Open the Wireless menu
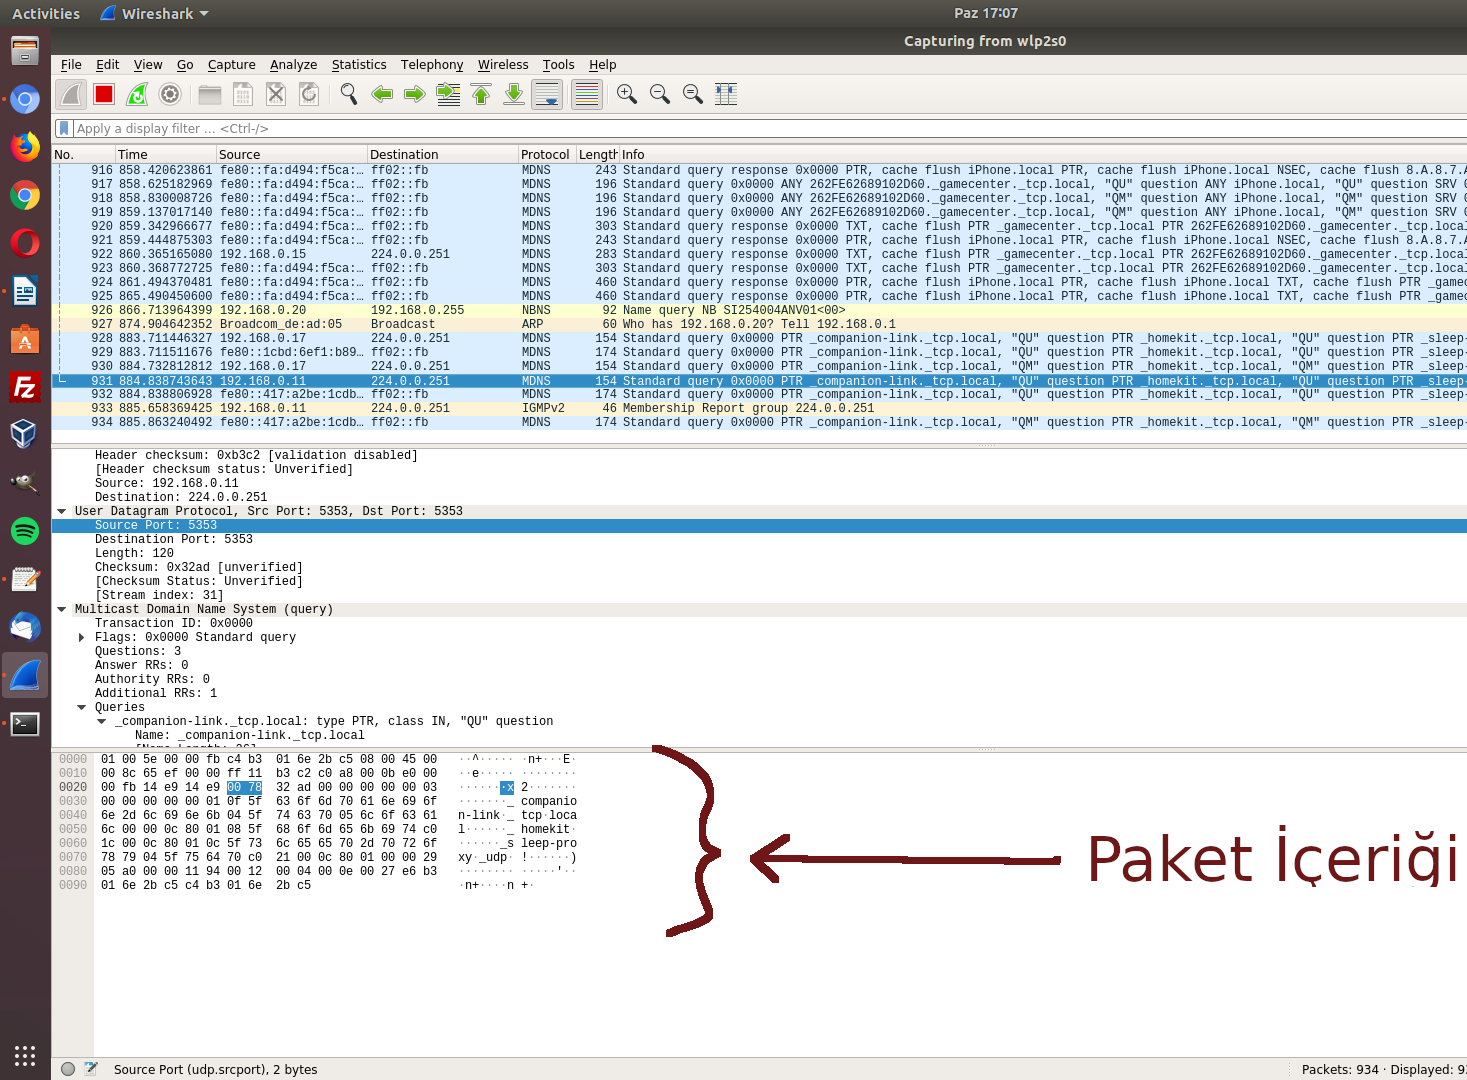The image size is (1467, 1080). [503, 65]
